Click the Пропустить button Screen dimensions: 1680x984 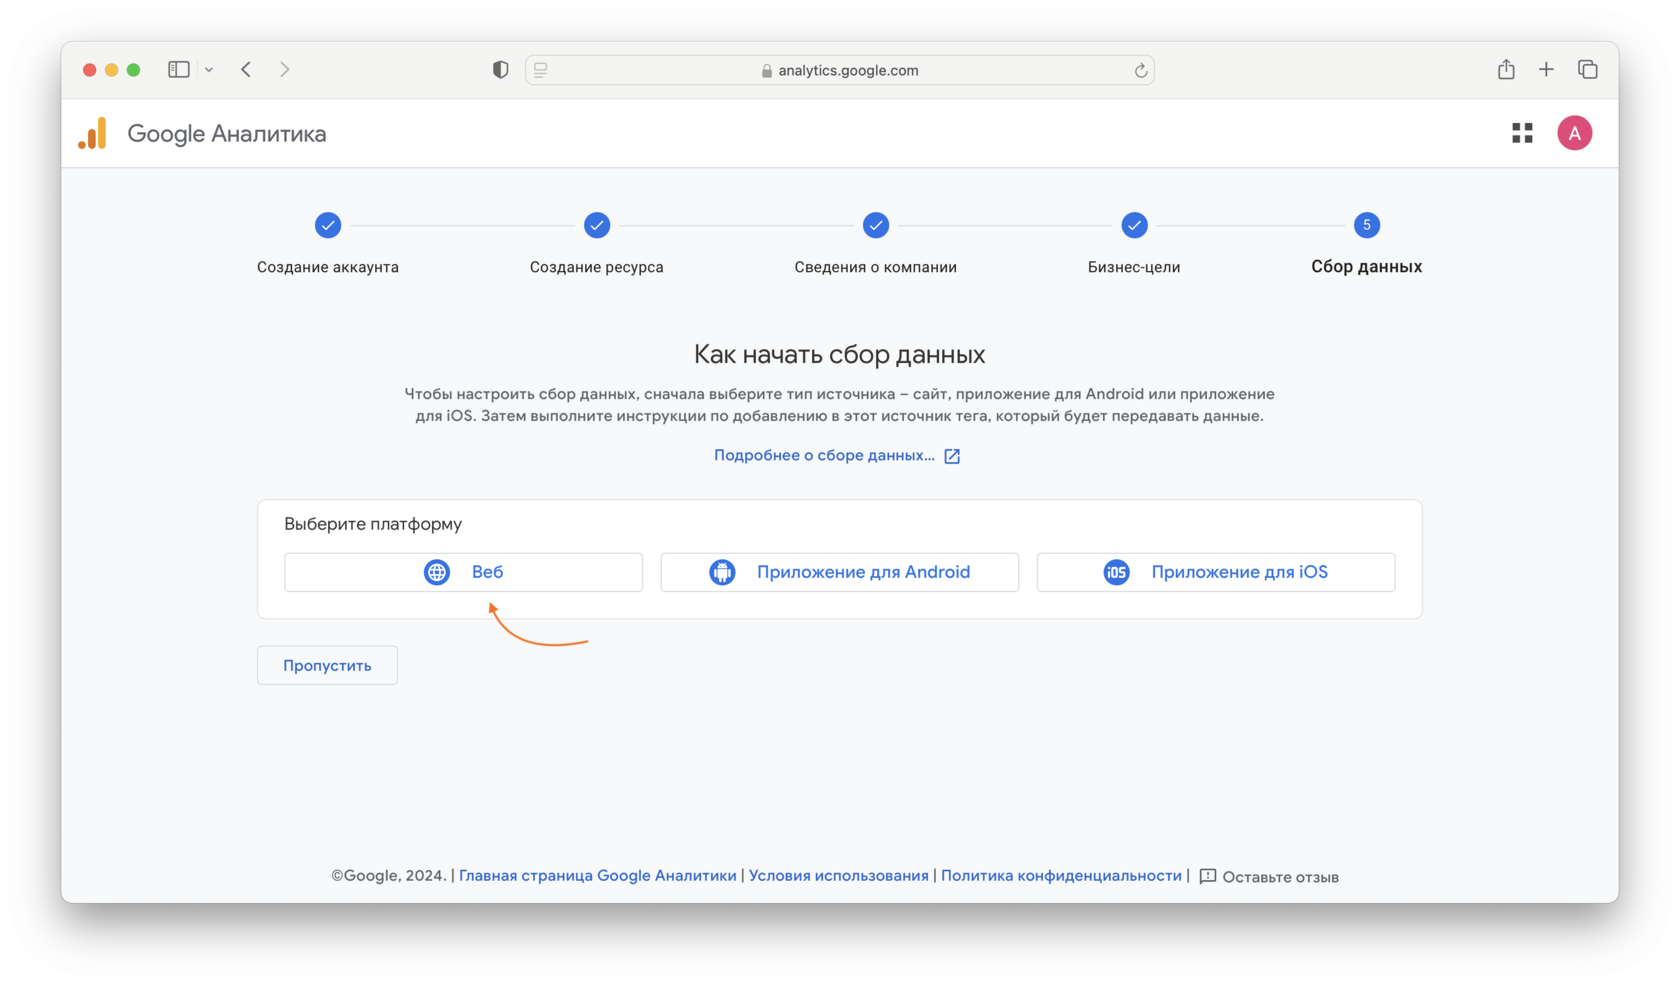[x=327, y=666]
